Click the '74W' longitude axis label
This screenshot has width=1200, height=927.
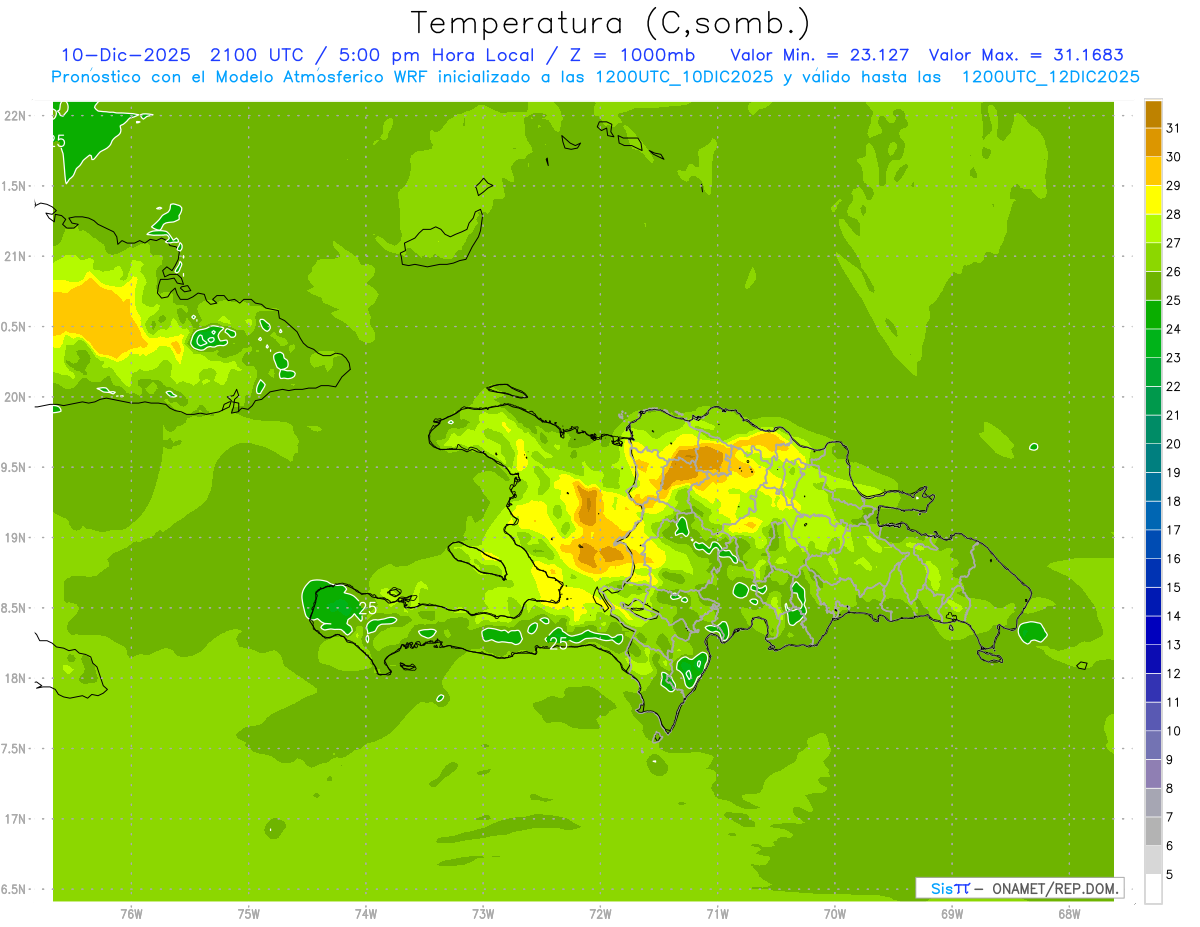366,914
